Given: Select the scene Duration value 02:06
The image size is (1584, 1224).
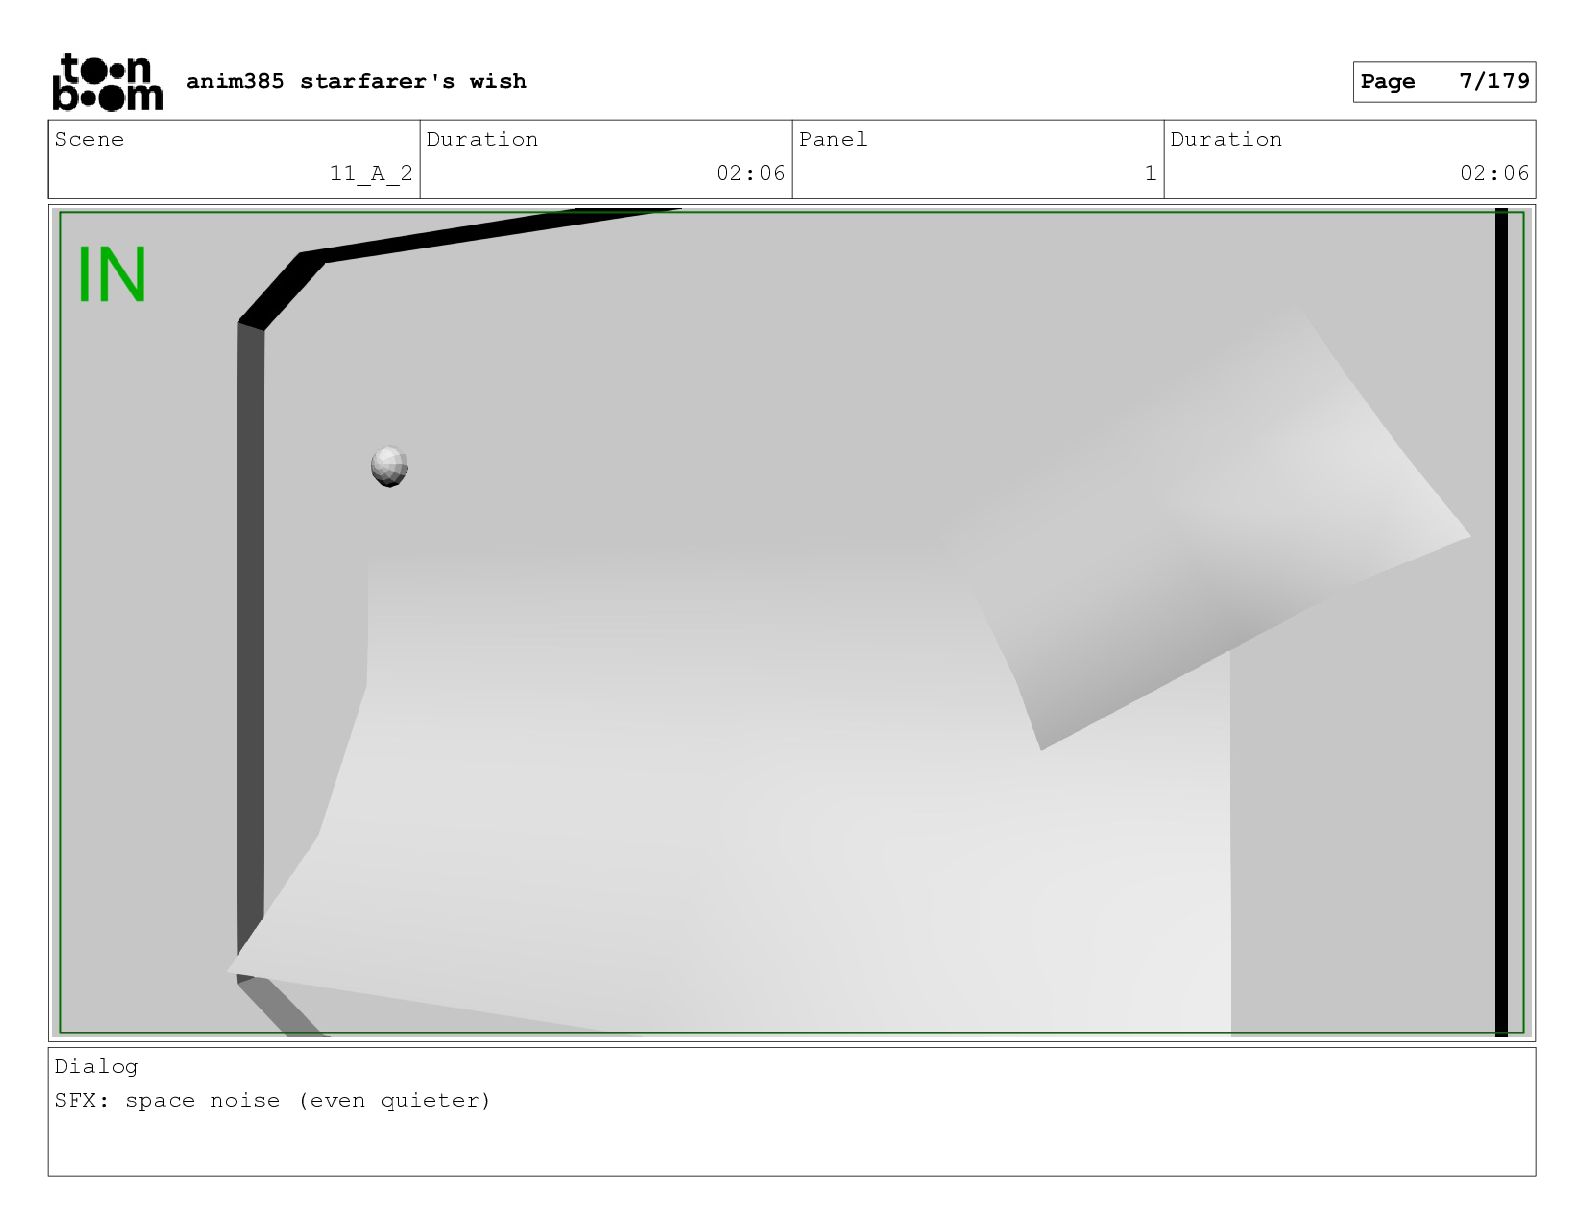Looking at the screenshot, I should [750, 173].
